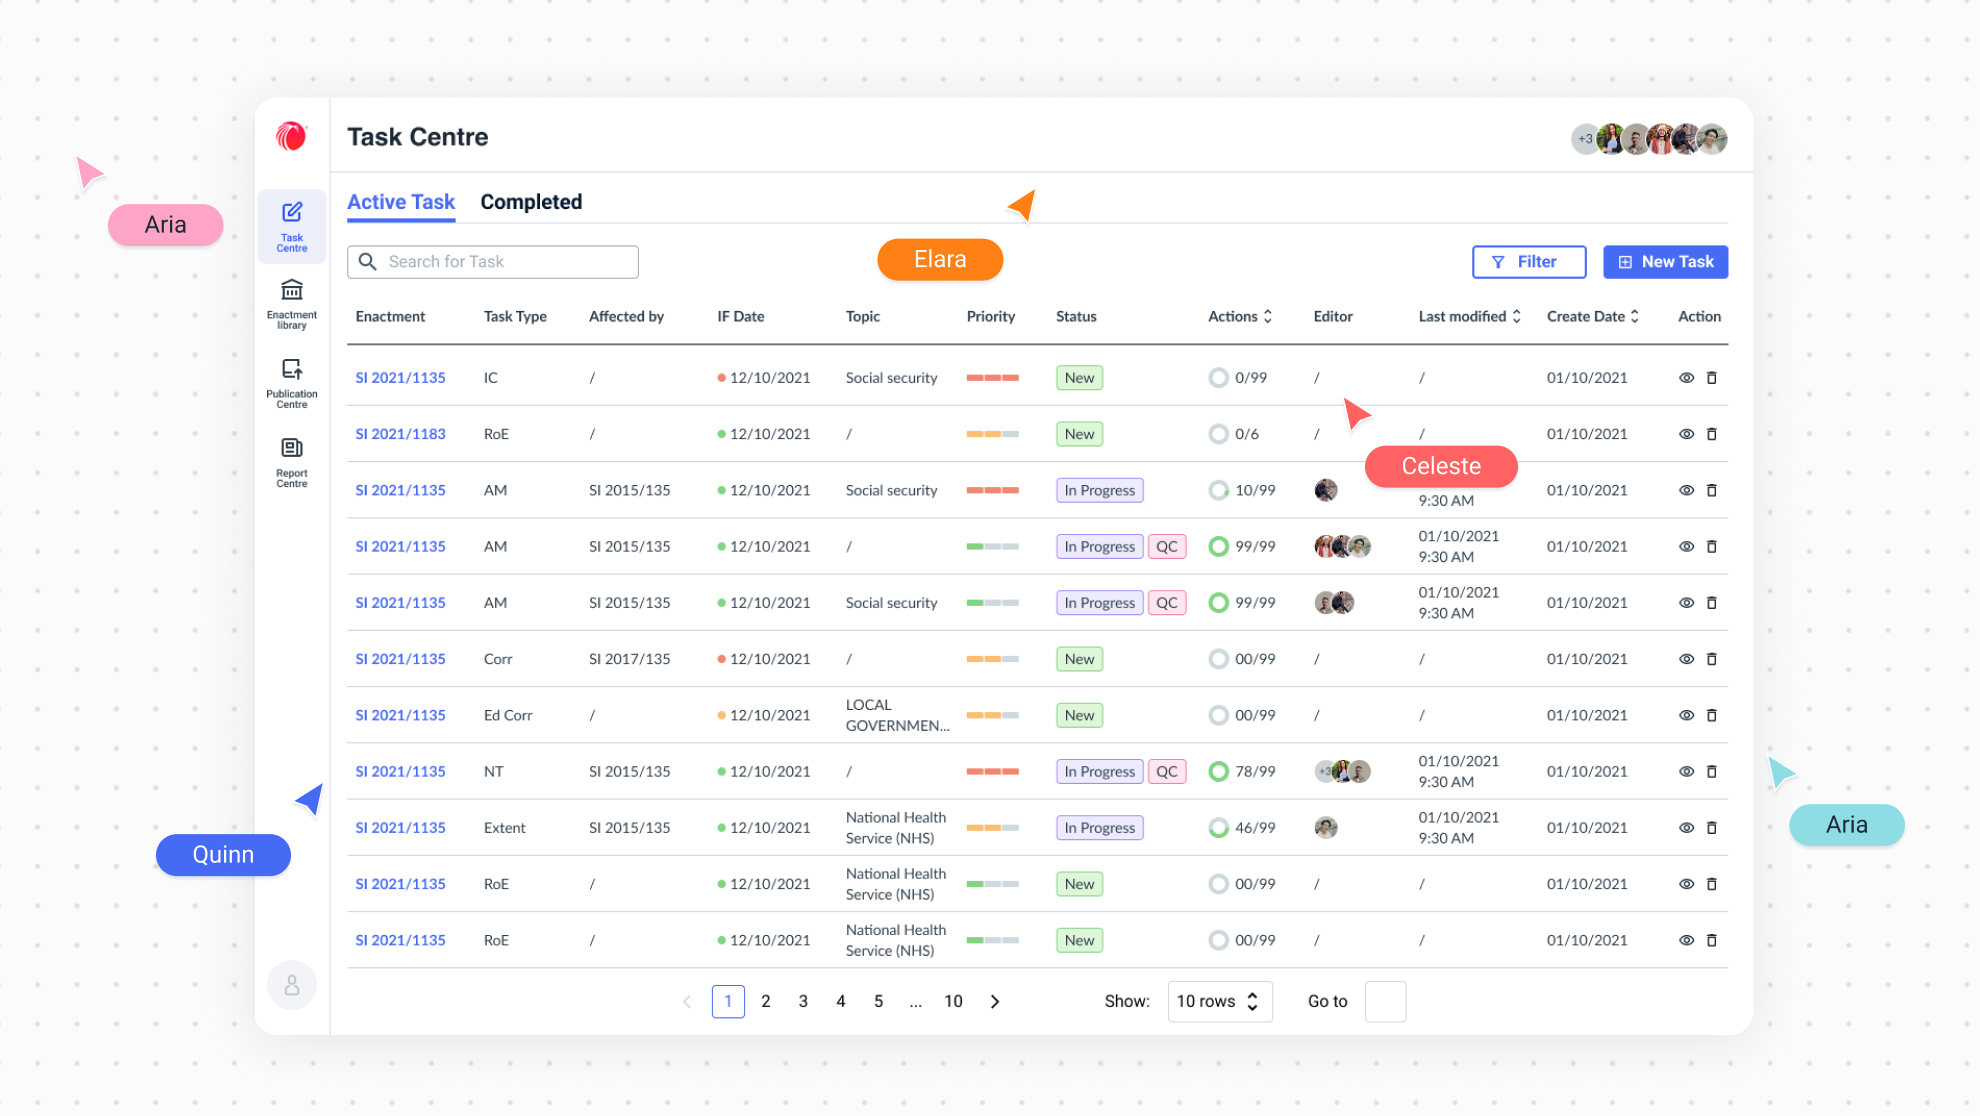
Task: Click the red app logo
Action: pyautogui.click(x=291, y=136)
